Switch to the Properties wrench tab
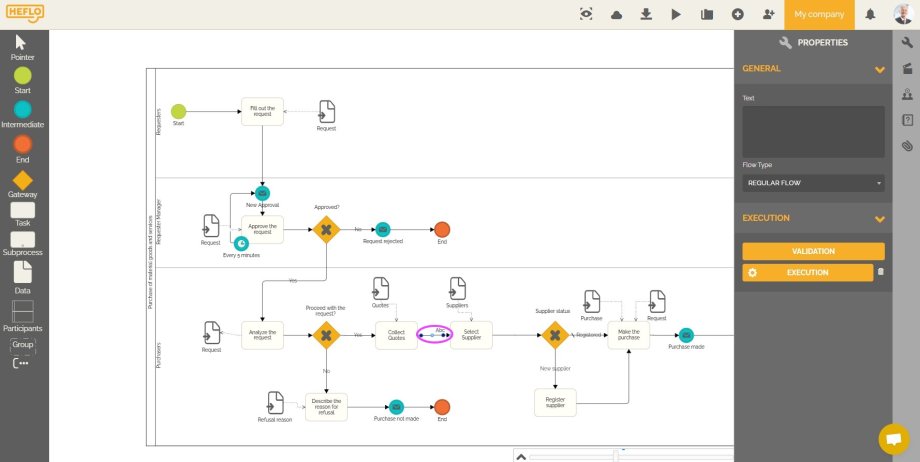The height and width of the screenshot is (462, 920). (907, 42)
